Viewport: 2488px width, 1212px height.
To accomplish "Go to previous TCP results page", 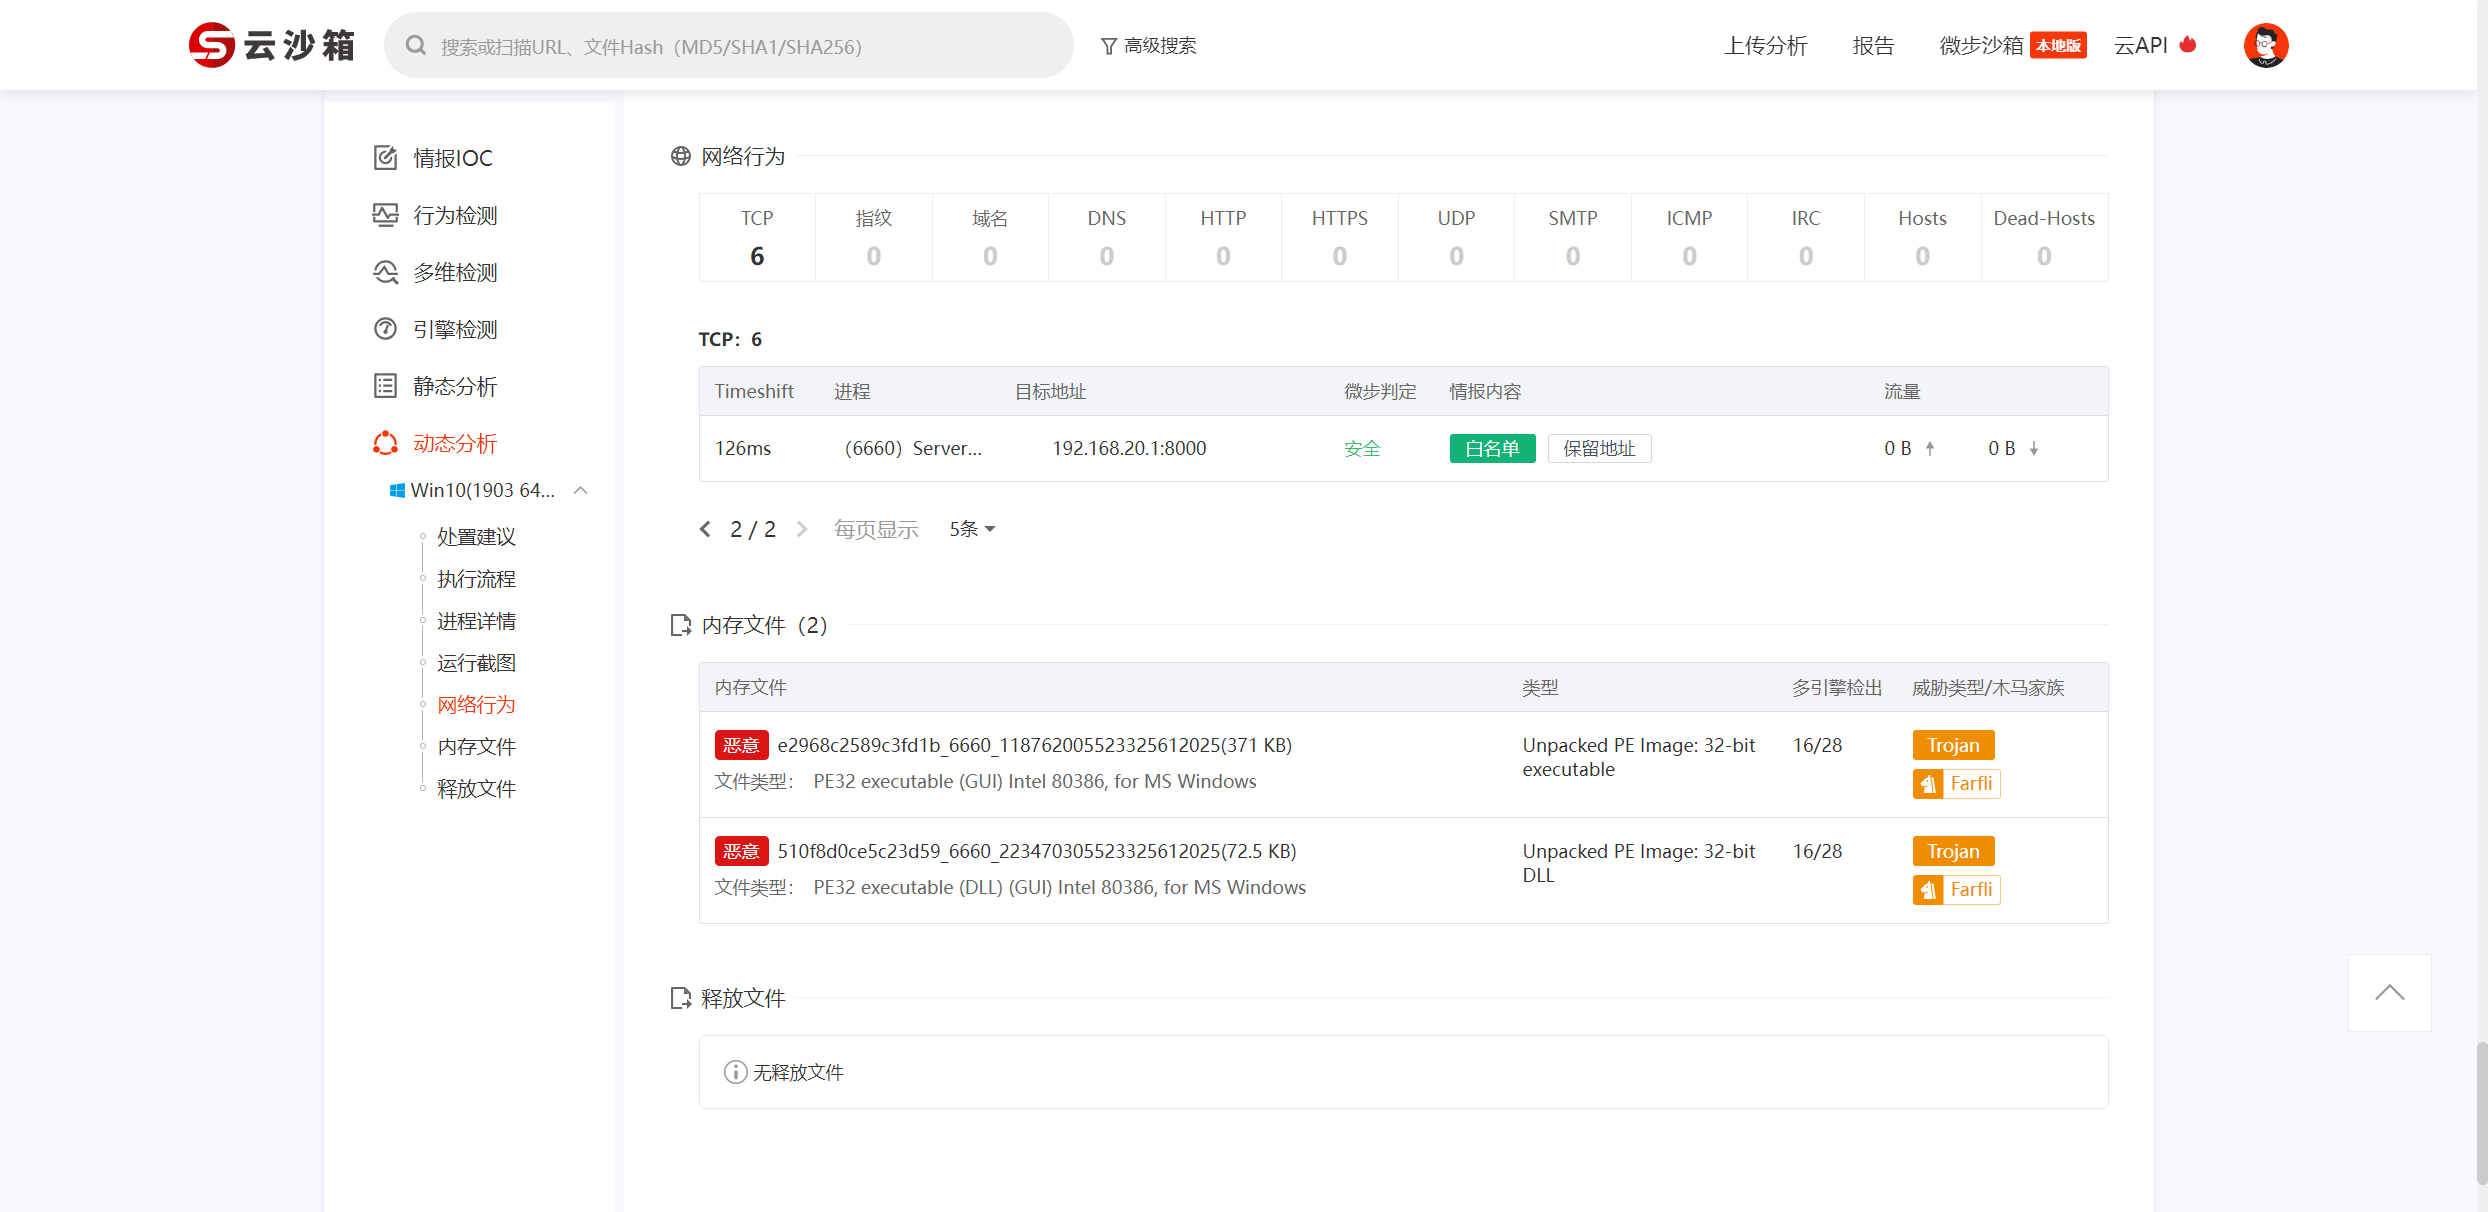I will pos(706,529).
